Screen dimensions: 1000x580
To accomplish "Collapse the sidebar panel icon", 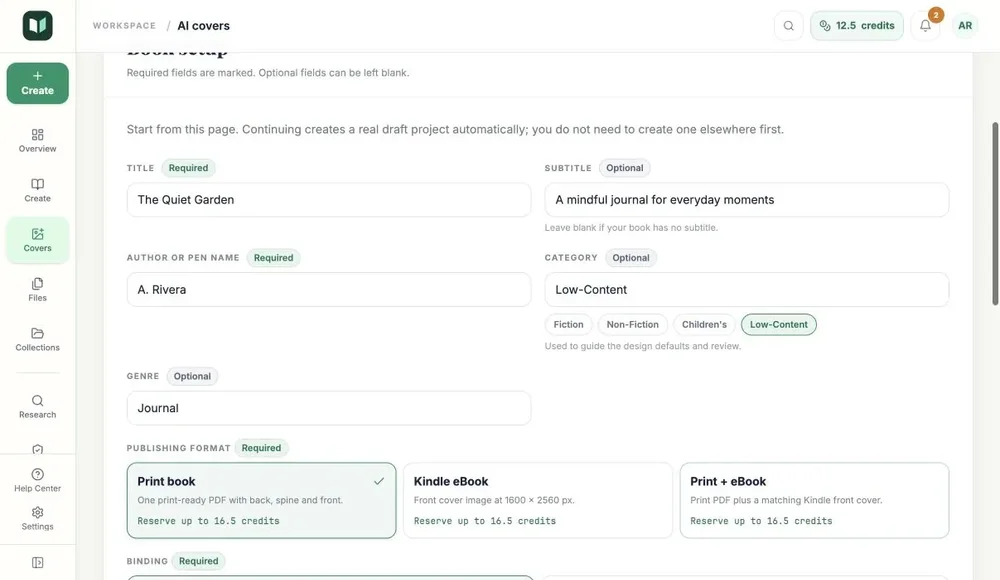I will [x=38, y=563].
